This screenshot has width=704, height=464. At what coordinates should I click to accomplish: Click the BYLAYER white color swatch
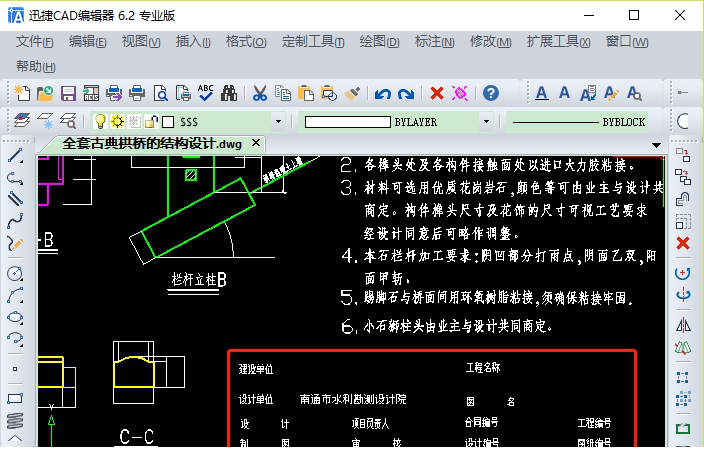[348, 122]
